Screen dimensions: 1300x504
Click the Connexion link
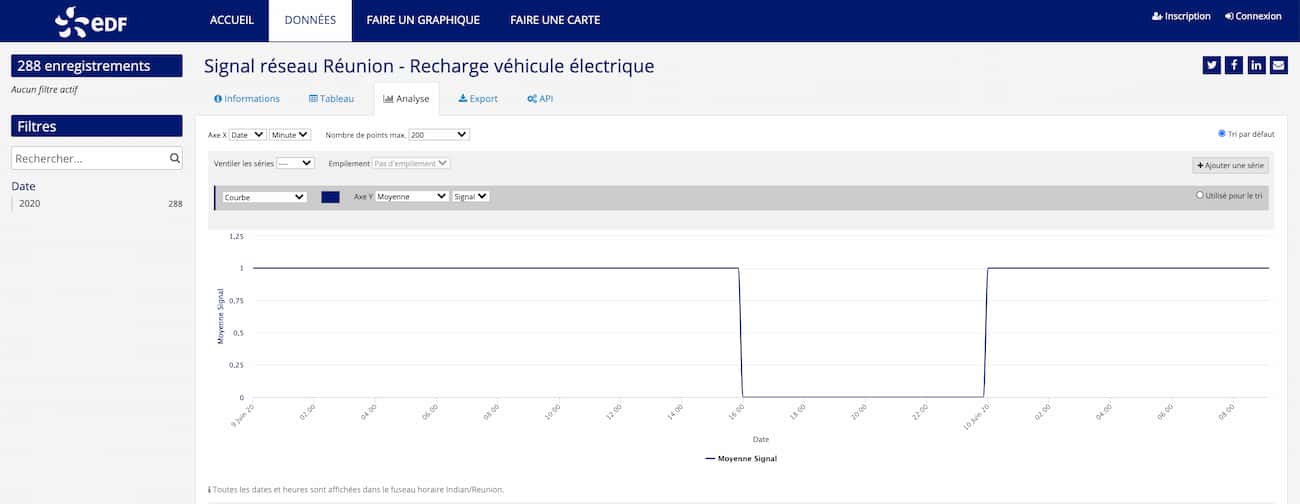pyautogui.click(x=1252, y=16)
